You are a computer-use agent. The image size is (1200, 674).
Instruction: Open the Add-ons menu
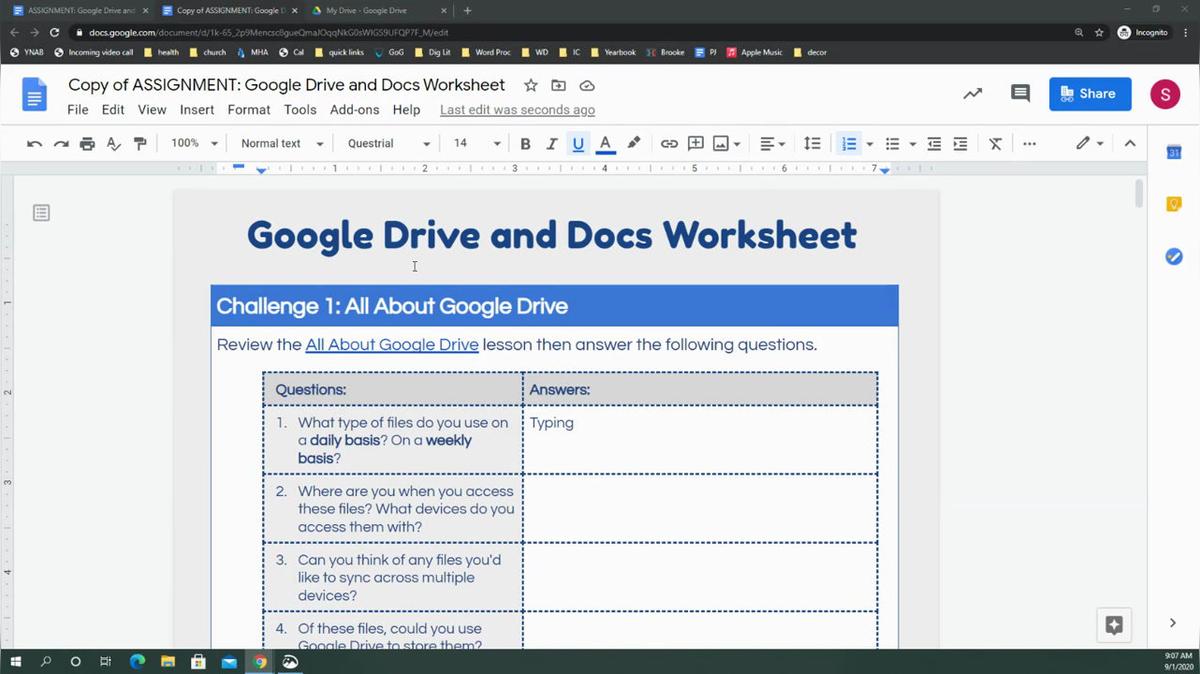tap(355, 110)
